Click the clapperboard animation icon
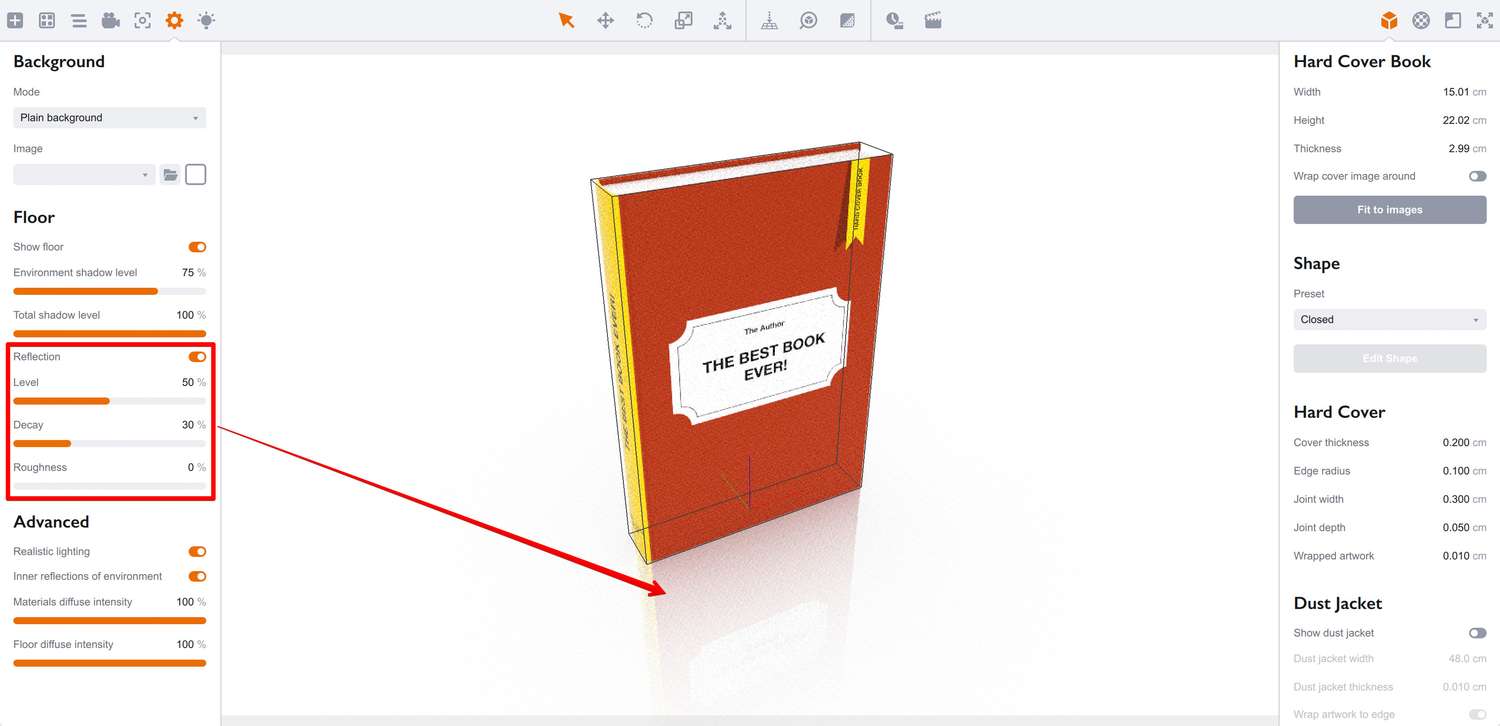Image resolution: width=1500 pixels, height=726 pixels. tap(933, 20)
